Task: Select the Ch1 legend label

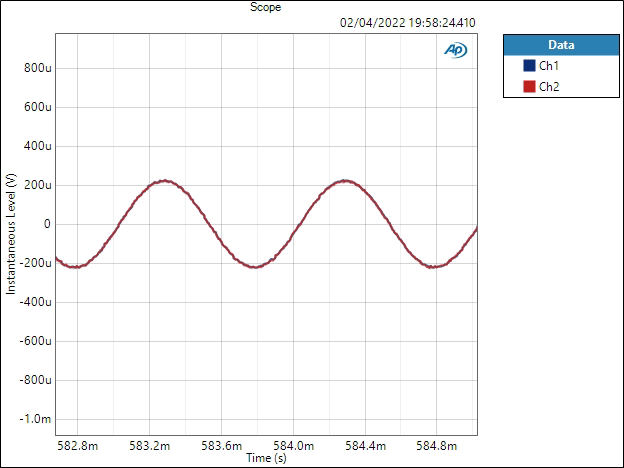Action: (549, 66)
